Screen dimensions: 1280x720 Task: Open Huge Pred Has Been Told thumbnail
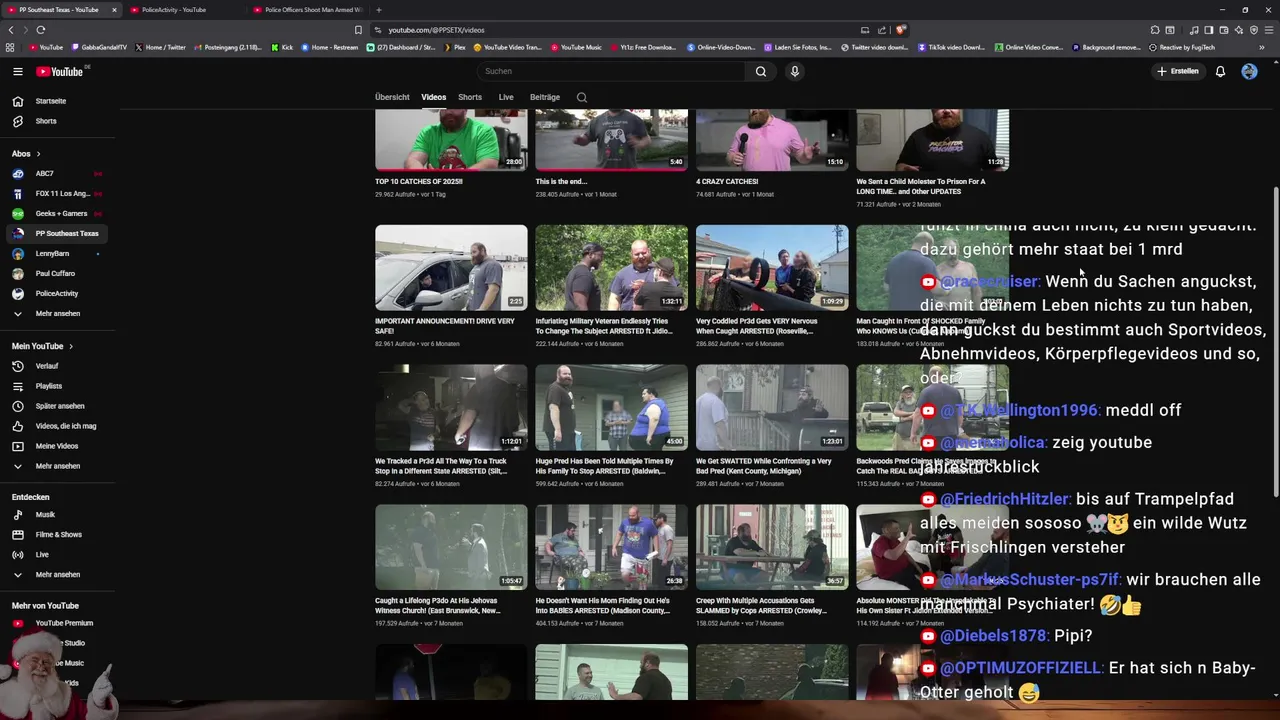(611, 407)
